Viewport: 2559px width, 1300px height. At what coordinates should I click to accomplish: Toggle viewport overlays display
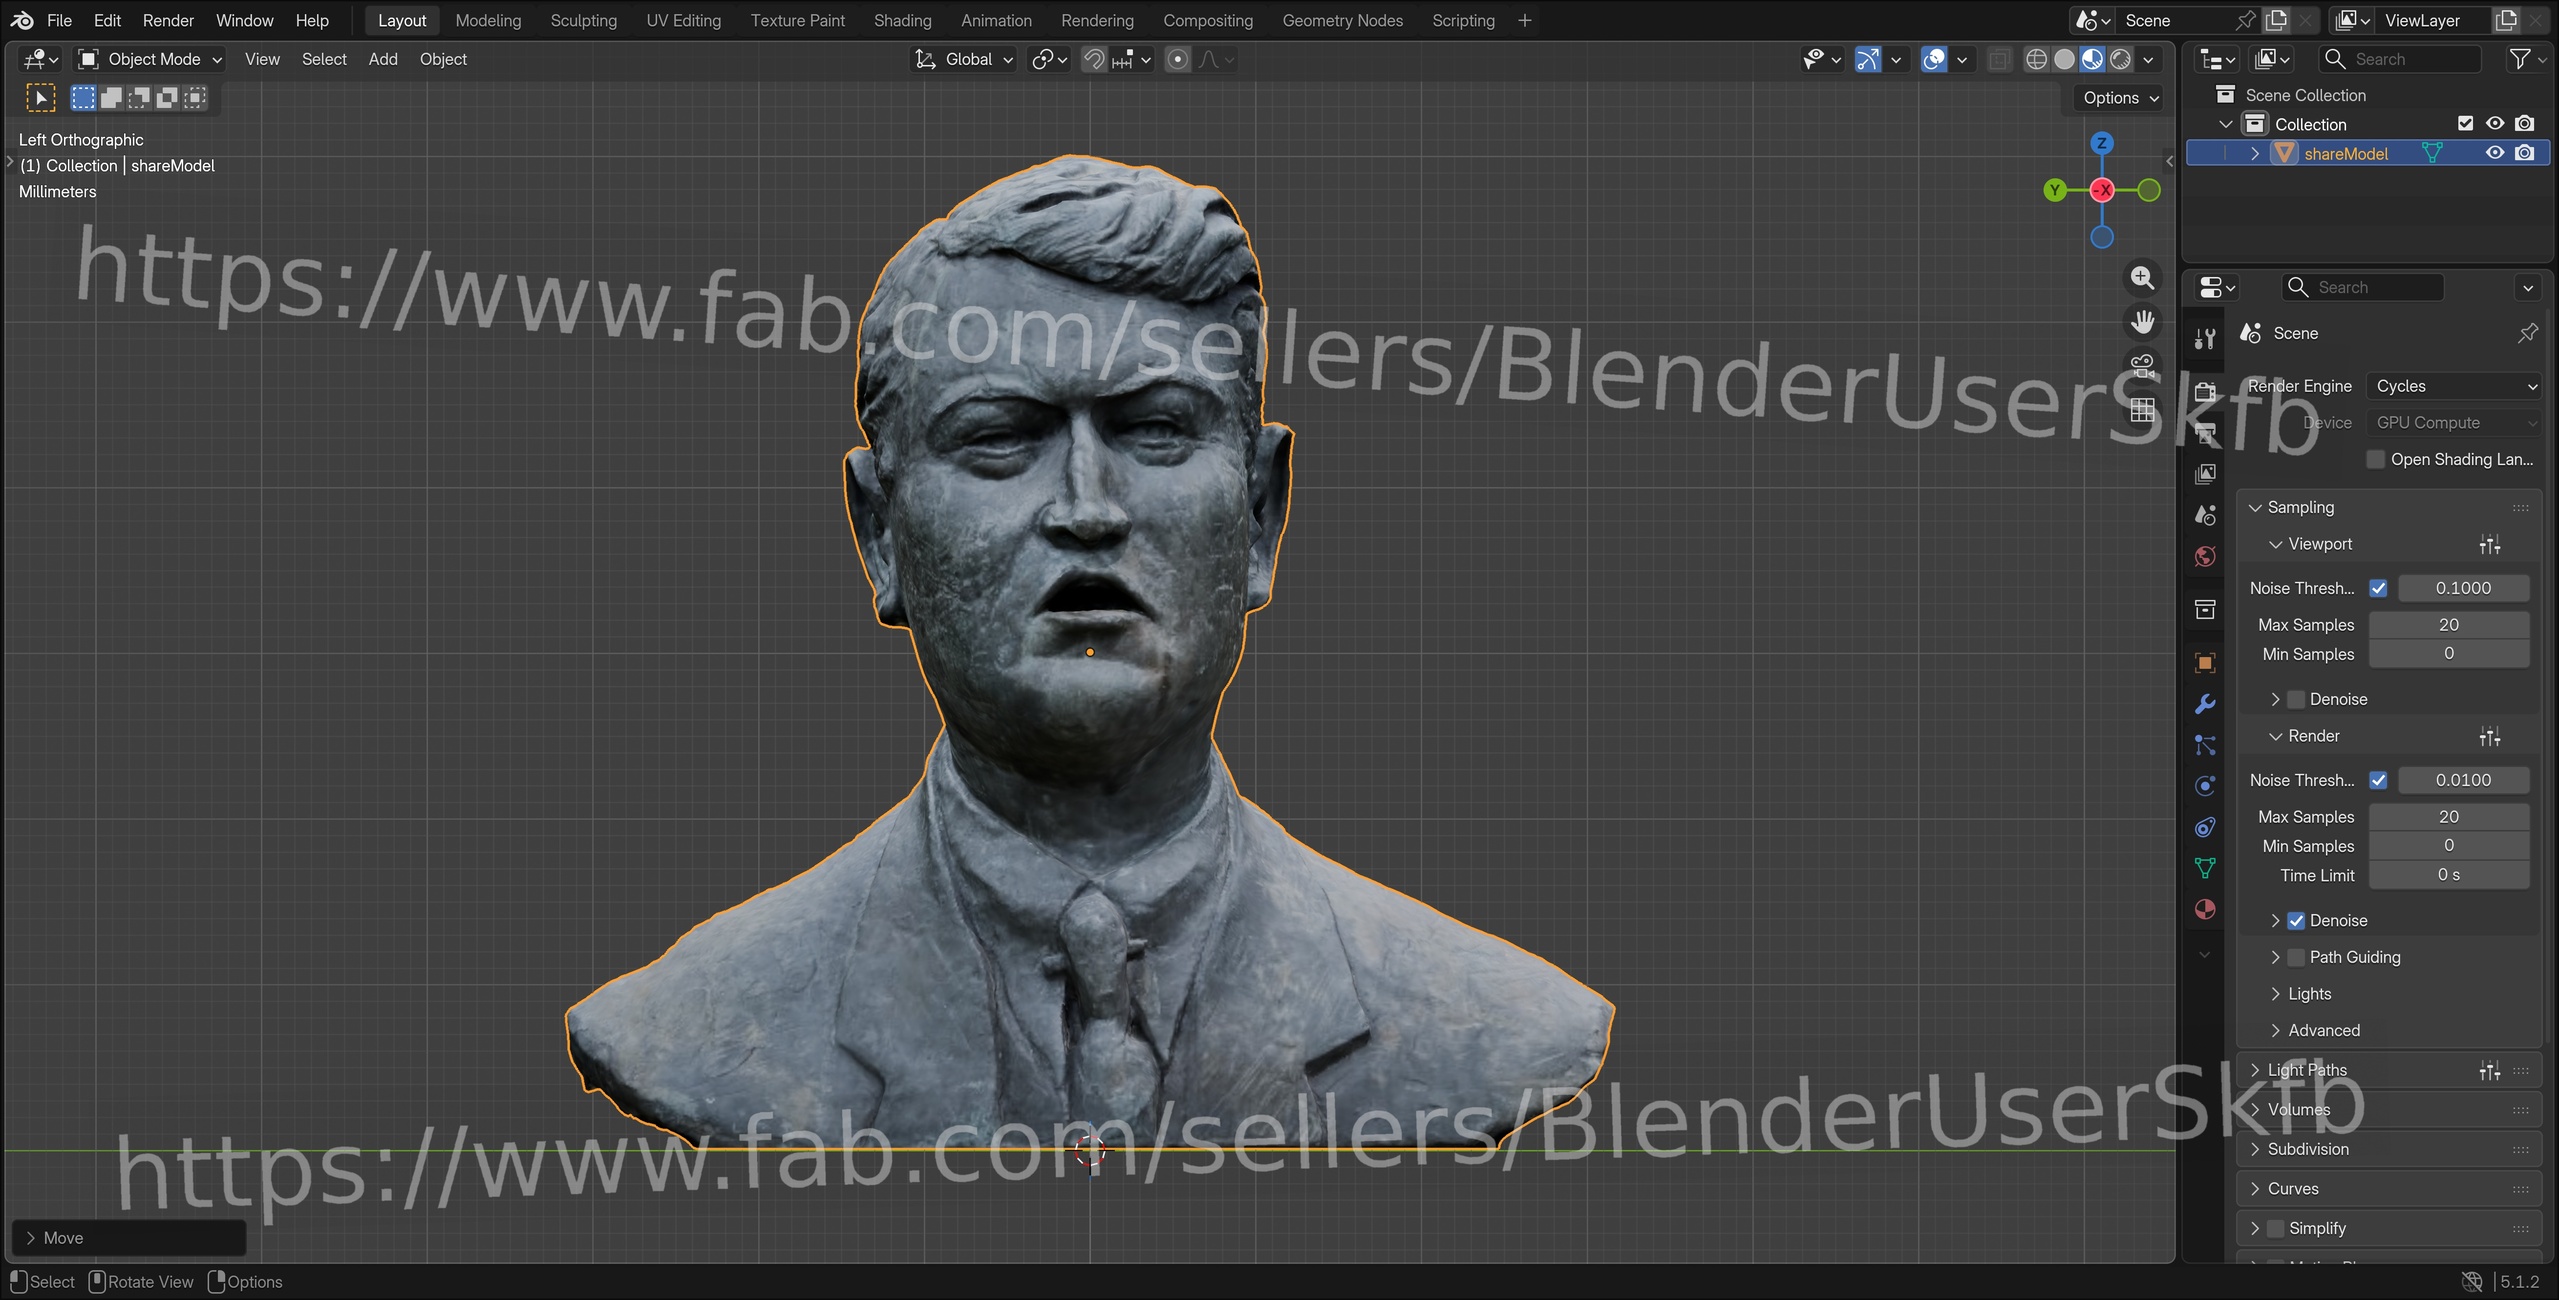[1934, 59]
